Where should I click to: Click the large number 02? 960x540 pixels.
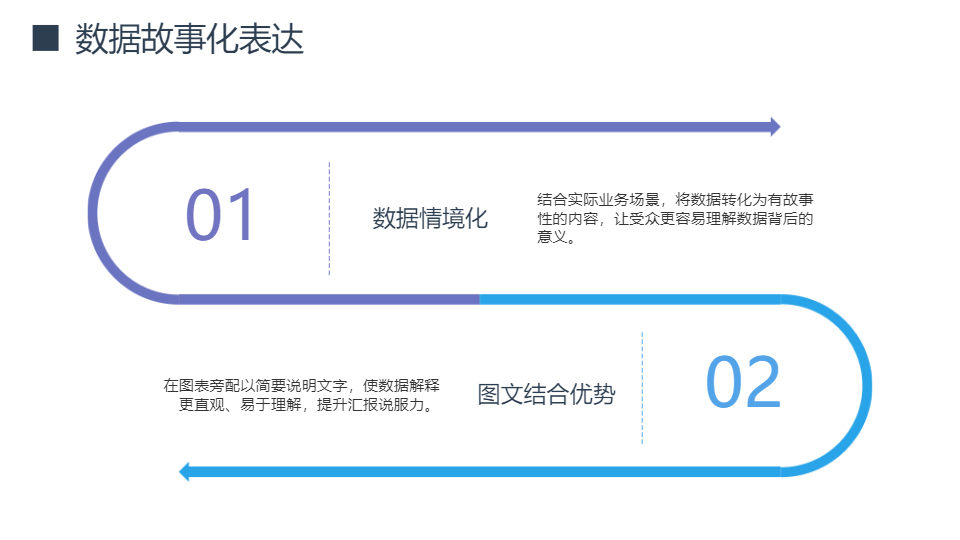click(743, 382)
